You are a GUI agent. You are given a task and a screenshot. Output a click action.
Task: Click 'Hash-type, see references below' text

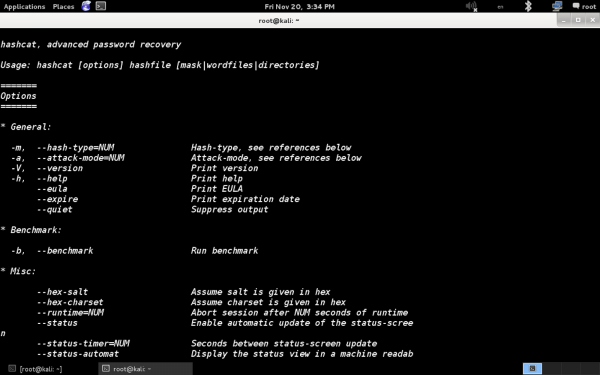[x=271, y=148]
